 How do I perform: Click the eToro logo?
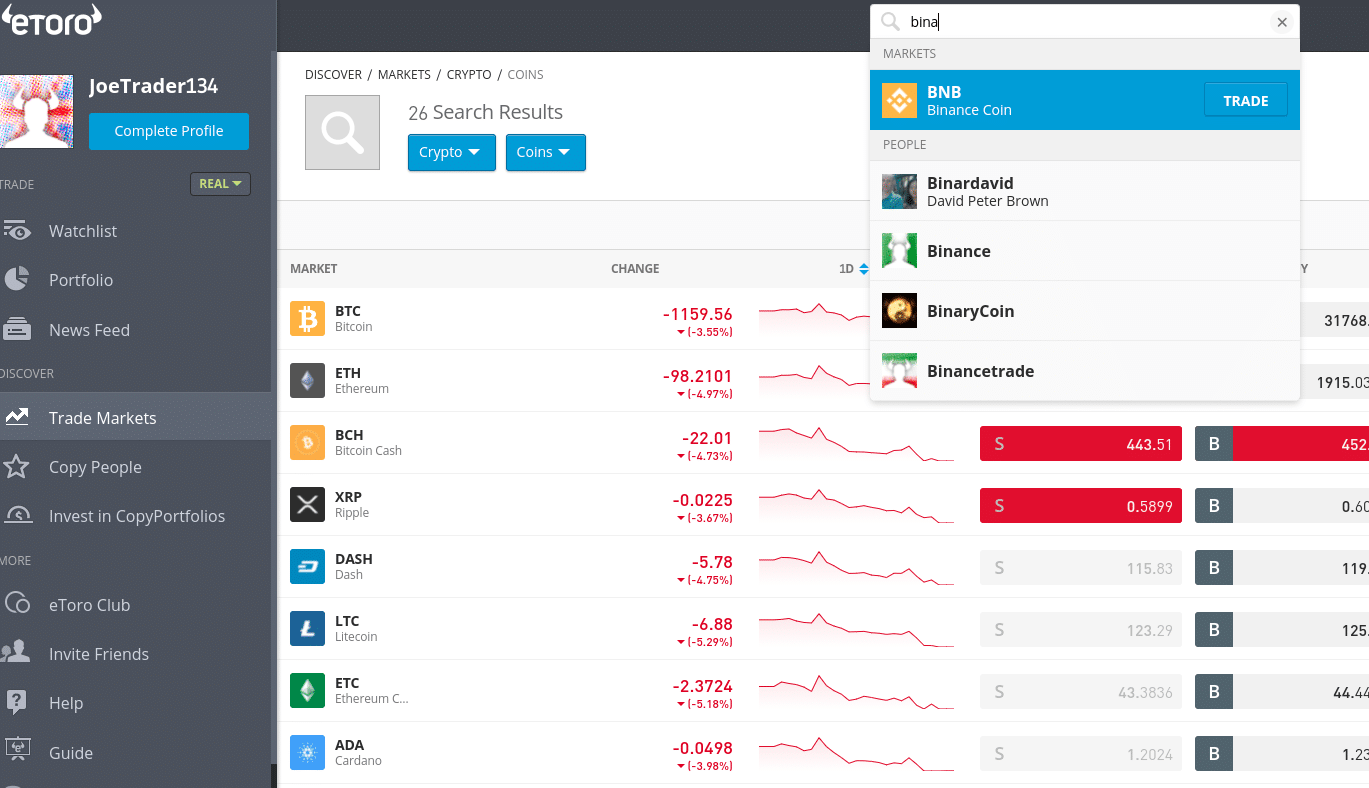[x=50, y=19]
